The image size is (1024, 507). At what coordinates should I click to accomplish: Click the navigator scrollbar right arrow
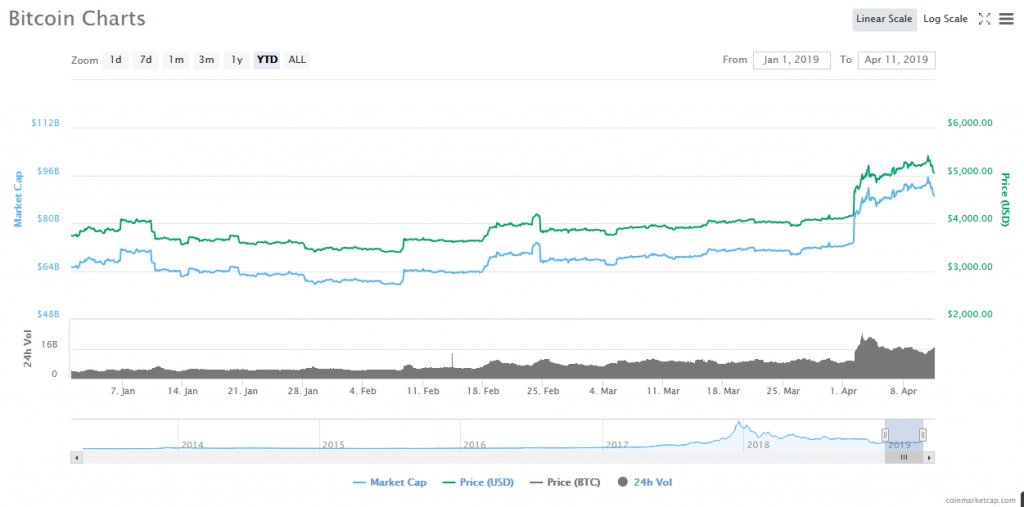click(929, 458)
